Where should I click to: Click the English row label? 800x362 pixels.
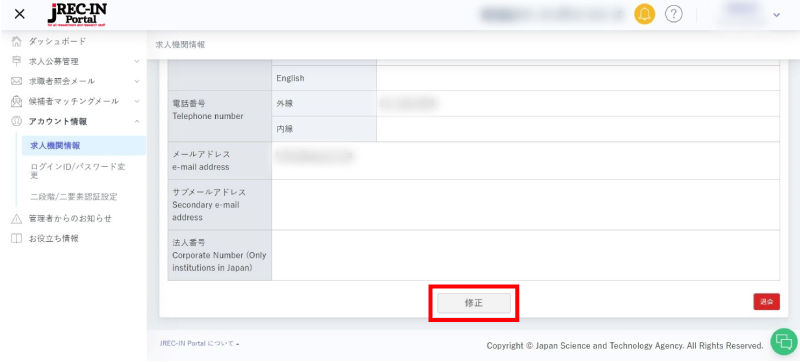pyautogui.click(x=290, y=79)
